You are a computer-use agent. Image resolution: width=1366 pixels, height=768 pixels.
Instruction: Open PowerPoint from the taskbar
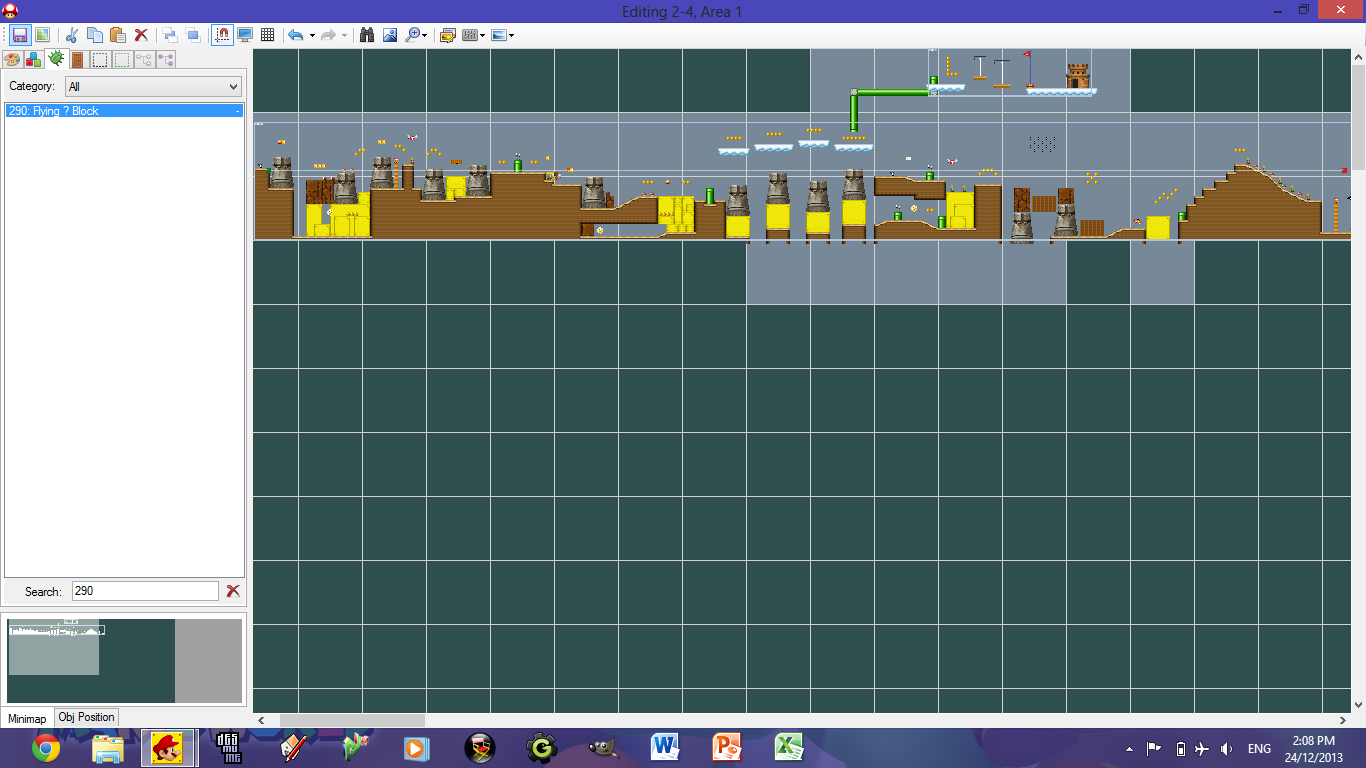(727, 748)
